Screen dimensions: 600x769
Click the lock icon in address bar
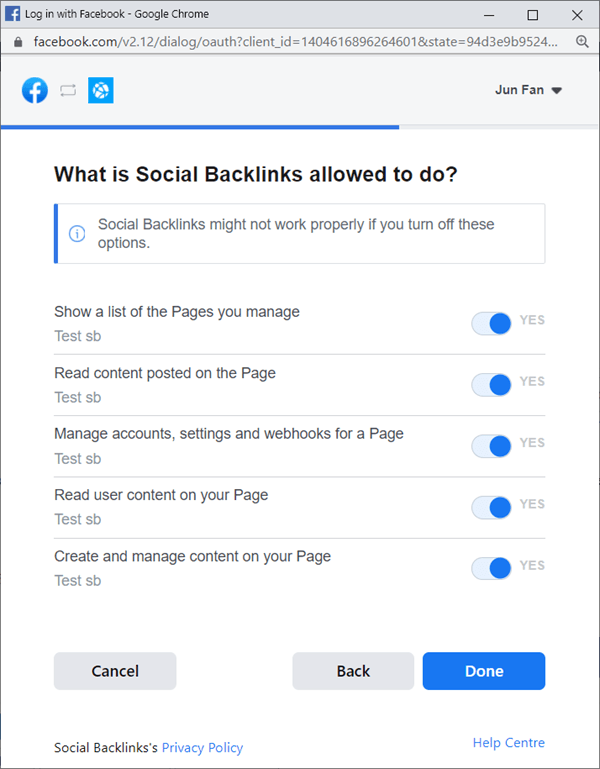coord(17,42)
